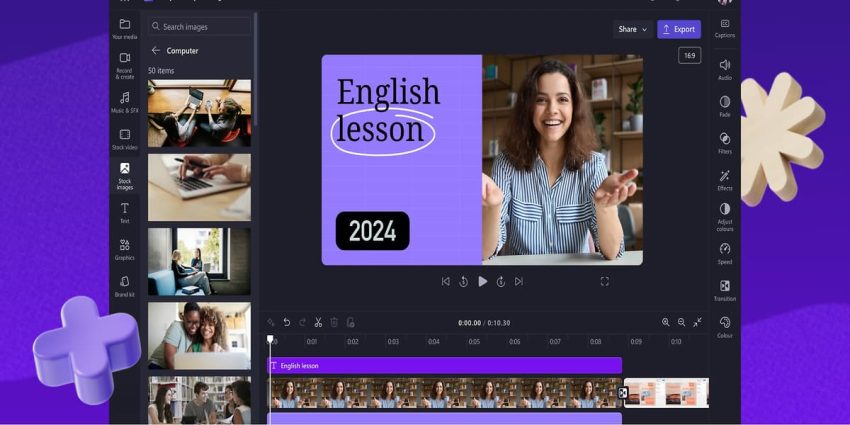The image size is (850, 425).
Task: Rewind a few seconds
Action: [463, 281]
